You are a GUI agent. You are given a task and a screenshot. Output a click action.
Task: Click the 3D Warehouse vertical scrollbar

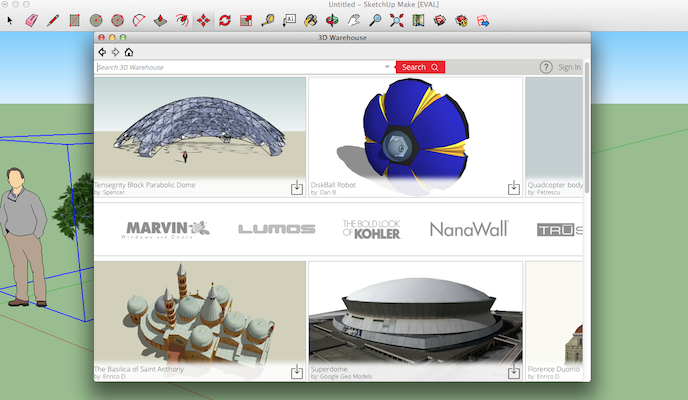587,127
